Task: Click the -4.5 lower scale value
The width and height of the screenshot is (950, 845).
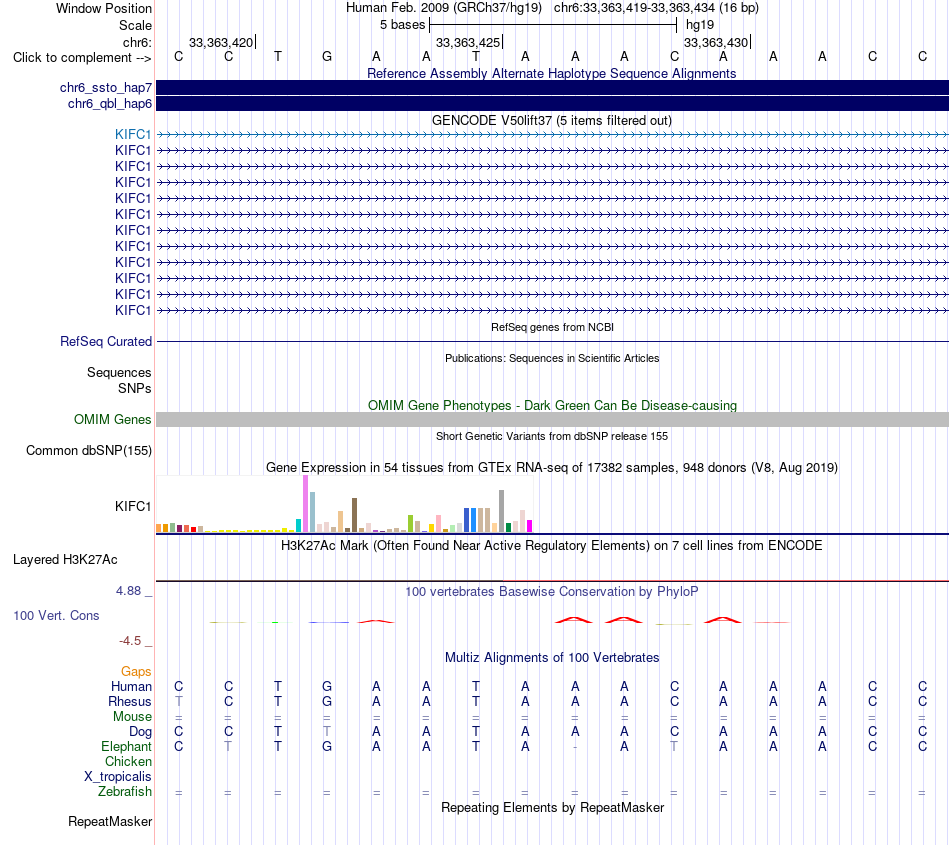Action: point(130,640)
